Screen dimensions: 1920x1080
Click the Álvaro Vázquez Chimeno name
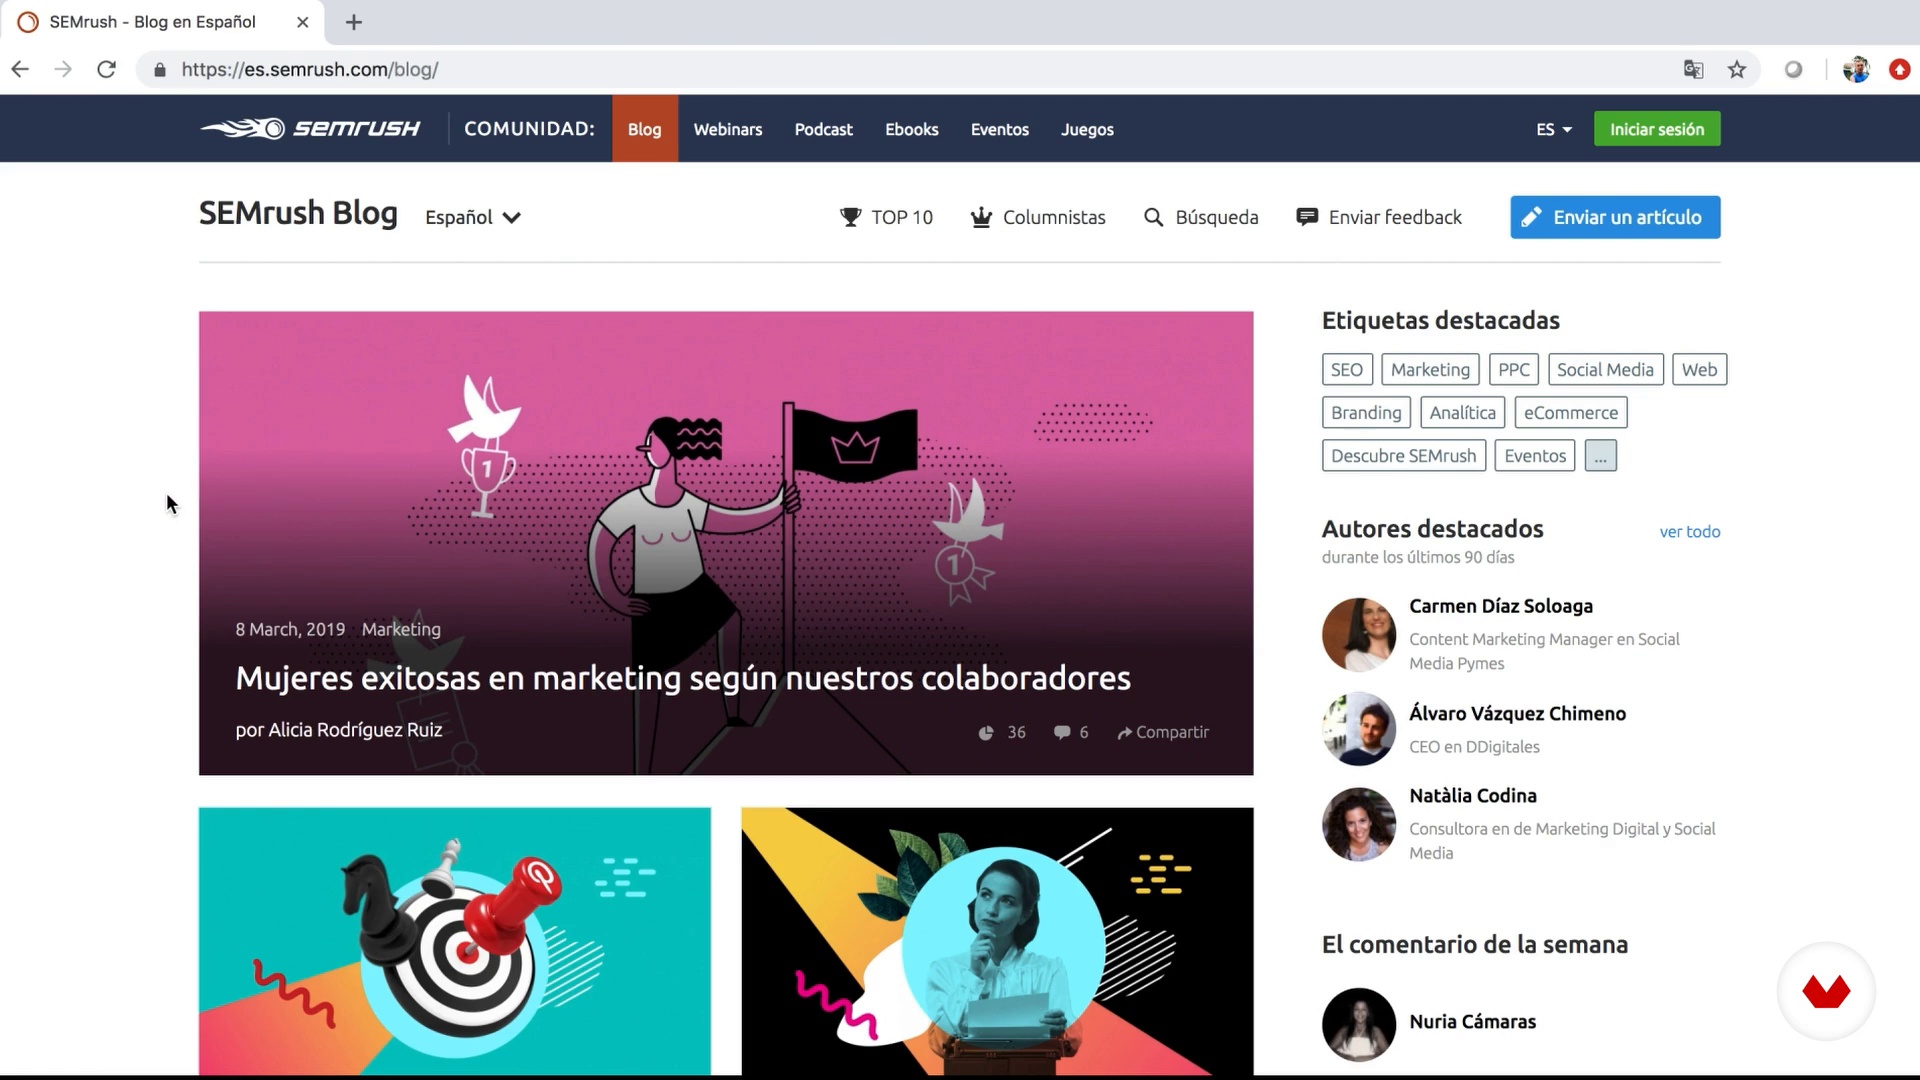point(1517,714)
